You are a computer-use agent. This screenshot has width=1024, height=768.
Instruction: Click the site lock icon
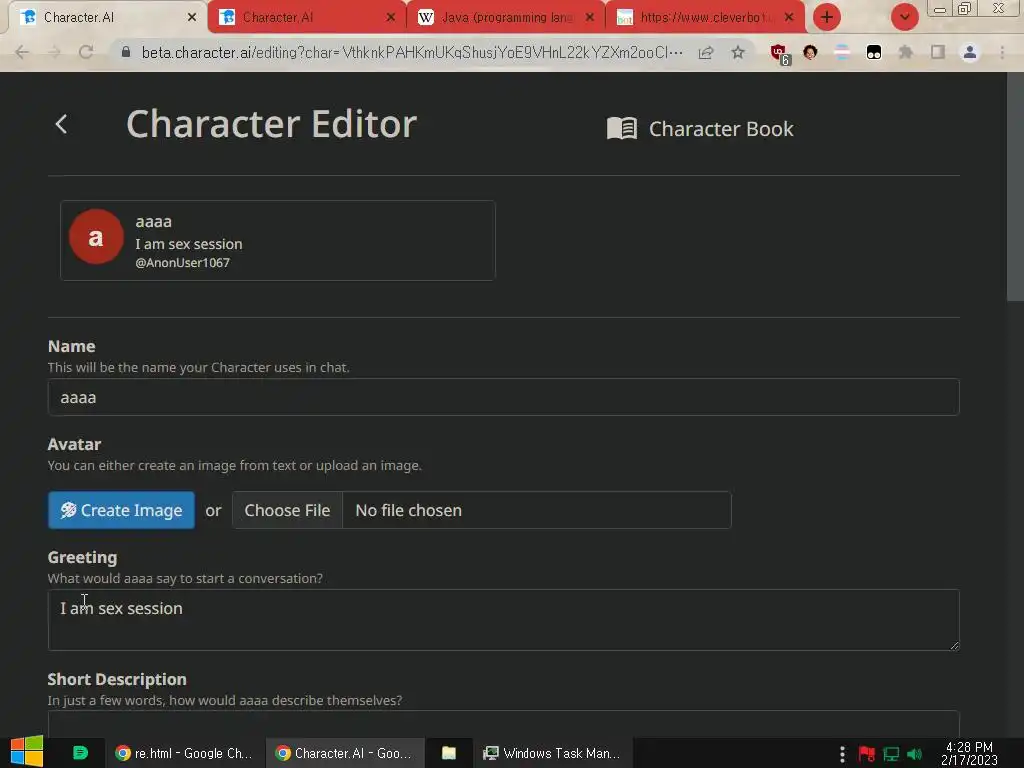point(126,52)
